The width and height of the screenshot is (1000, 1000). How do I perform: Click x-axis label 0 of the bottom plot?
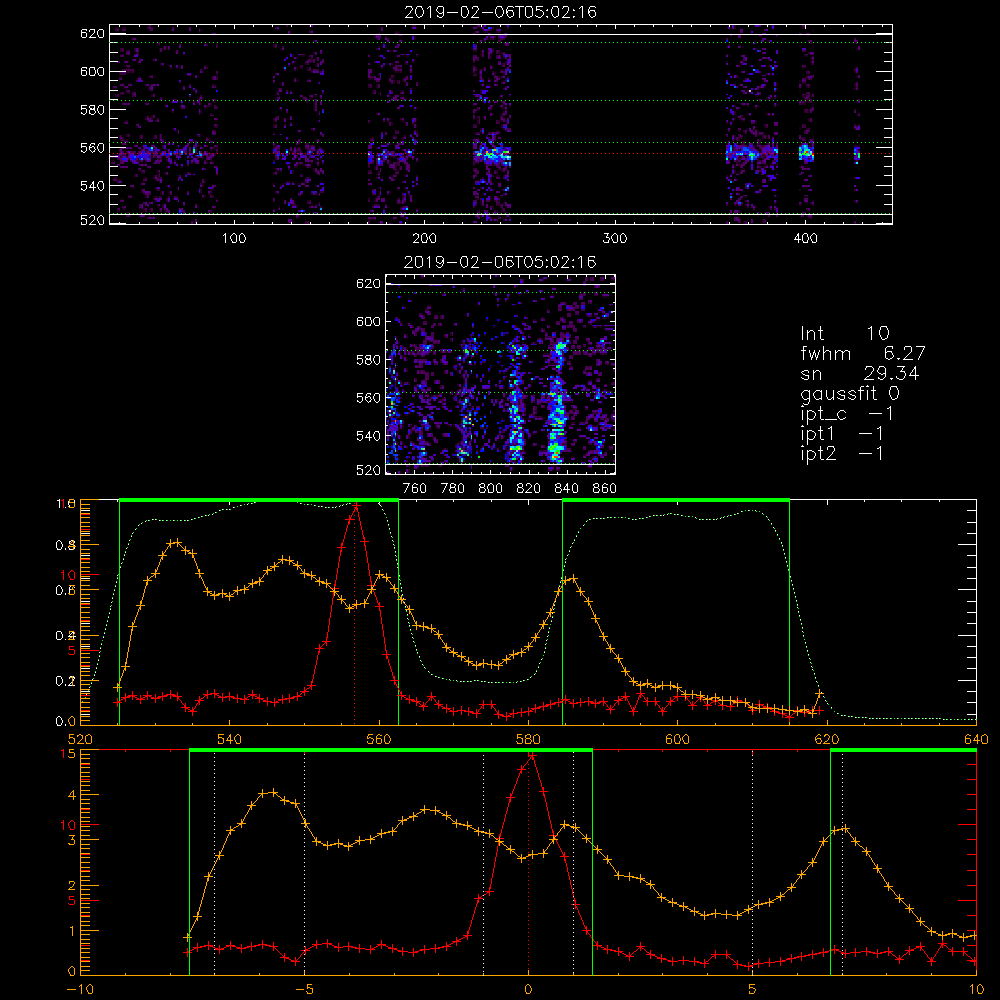528,989
